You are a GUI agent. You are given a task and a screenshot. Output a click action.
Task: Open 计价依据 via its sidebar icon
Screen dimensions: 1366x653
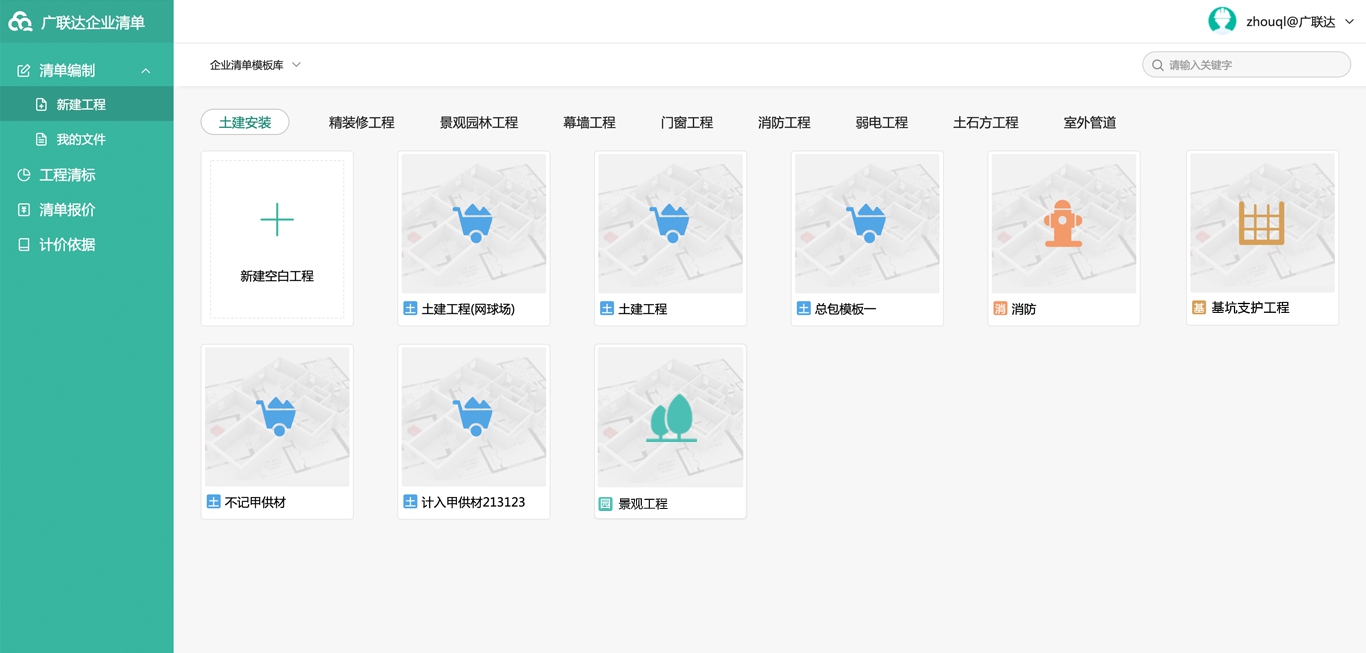coord(22,245)
